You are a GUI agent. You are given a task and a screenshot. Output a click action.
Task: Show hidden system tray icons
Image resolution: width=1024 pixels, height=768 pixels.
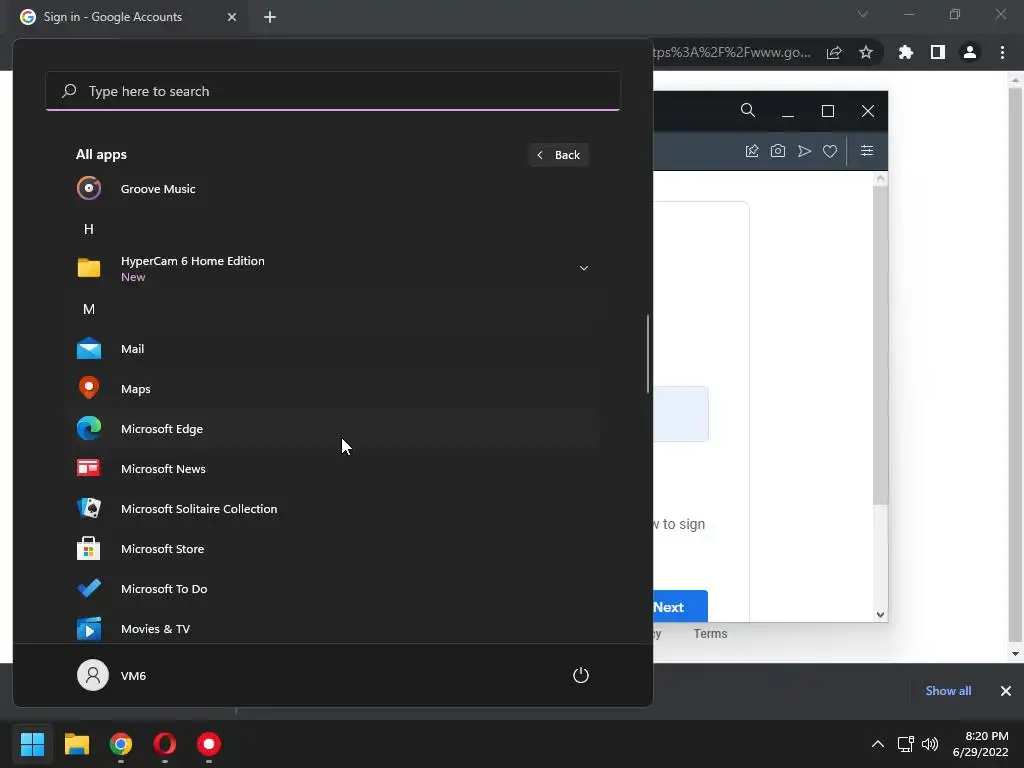click(878, 744)
